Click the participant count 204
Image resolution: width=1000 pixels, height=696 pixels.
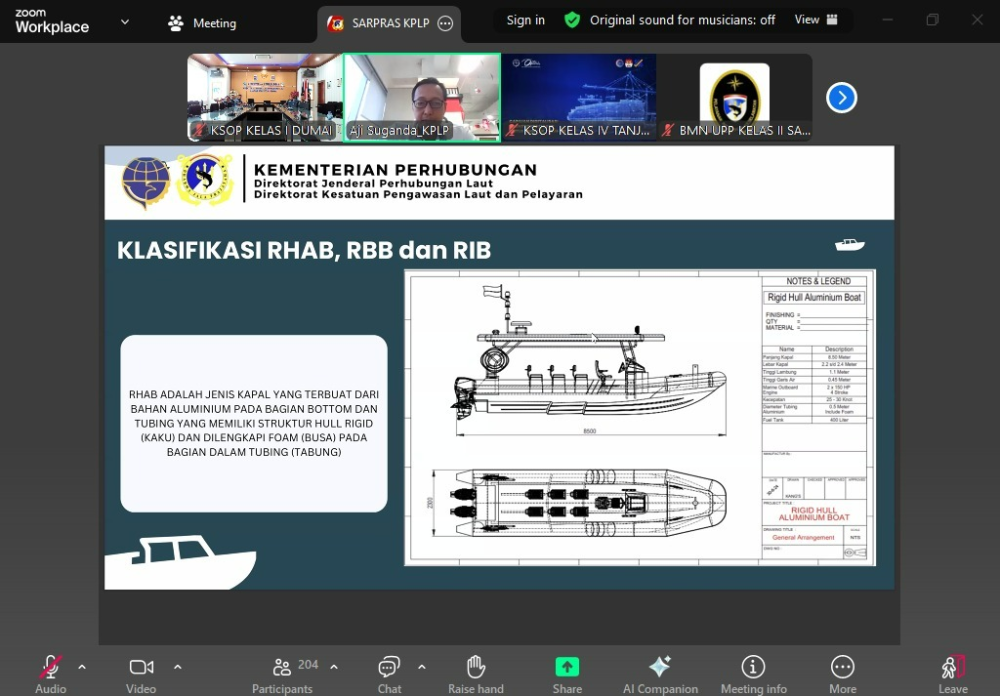coord(308,665)
